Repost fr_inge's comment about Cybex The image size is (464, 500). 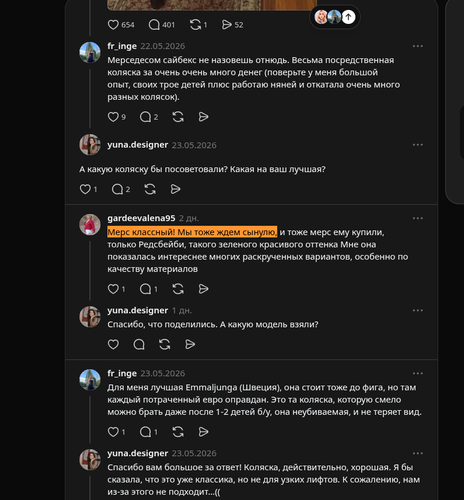[x=178, y=117]
